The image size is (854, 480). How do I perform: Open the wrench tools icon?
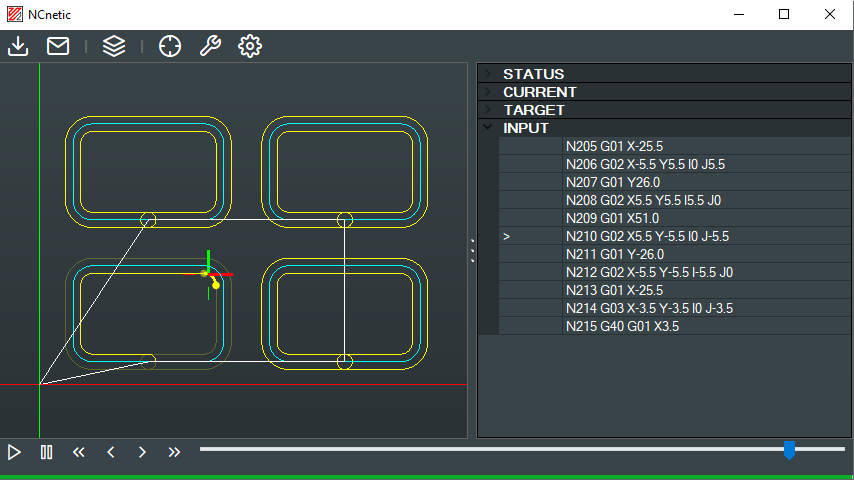pos(210,46)
